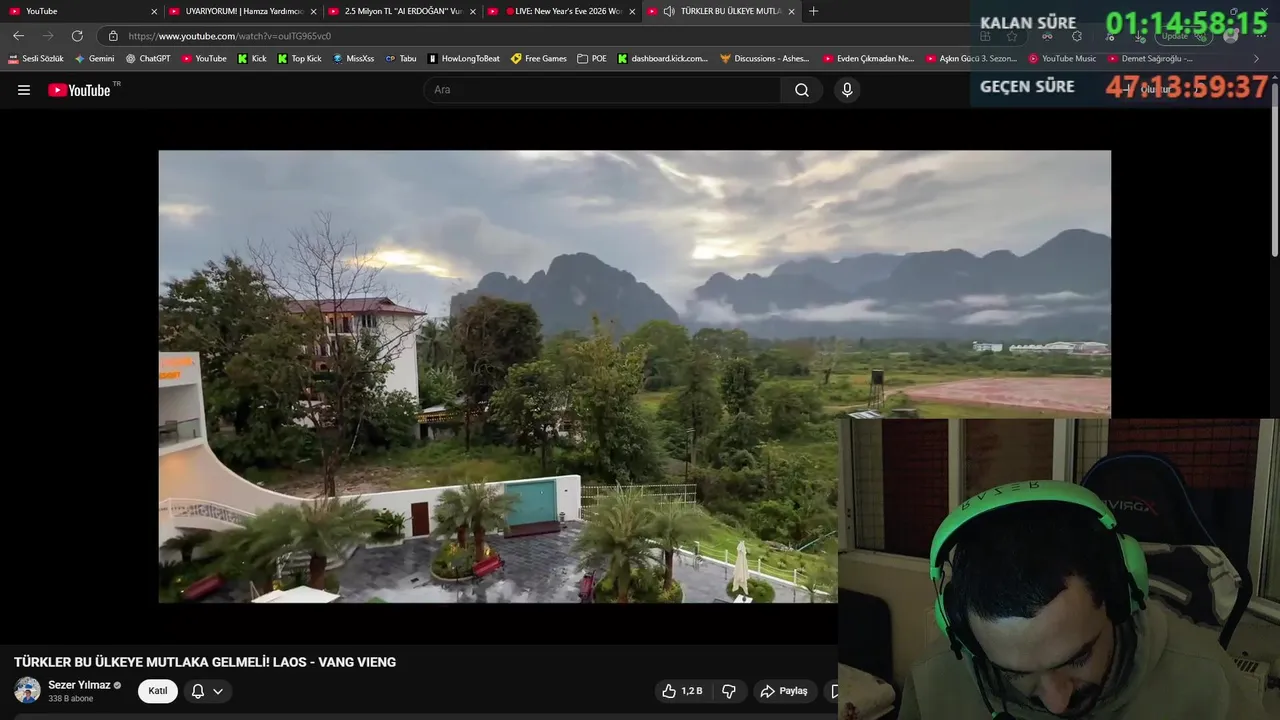This screenshot has height=720, width=1280.
Task: View site information lock icon
Action: [113, 36]
